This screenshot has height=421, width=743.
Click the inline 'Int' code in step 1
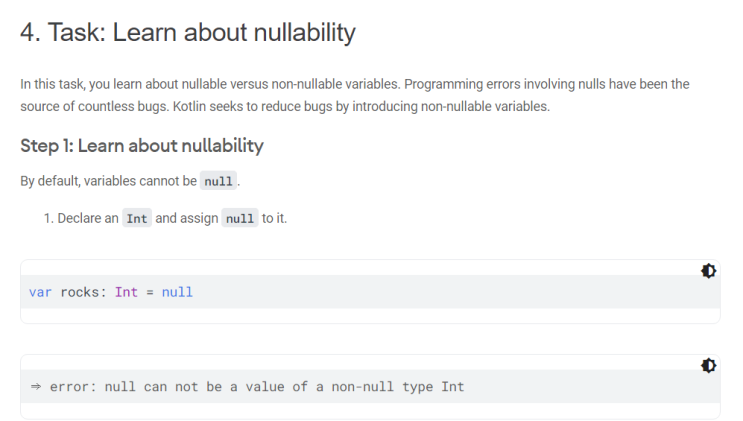click(137, 218)
